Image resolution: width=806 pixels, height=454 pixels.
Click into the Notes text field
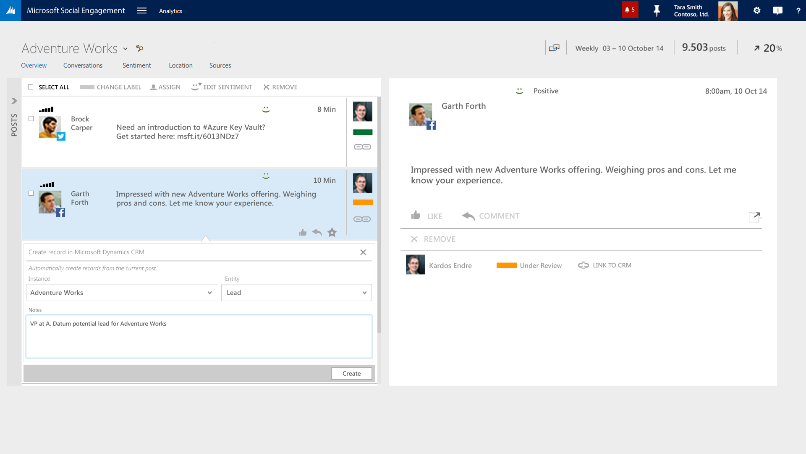point(199,337)
